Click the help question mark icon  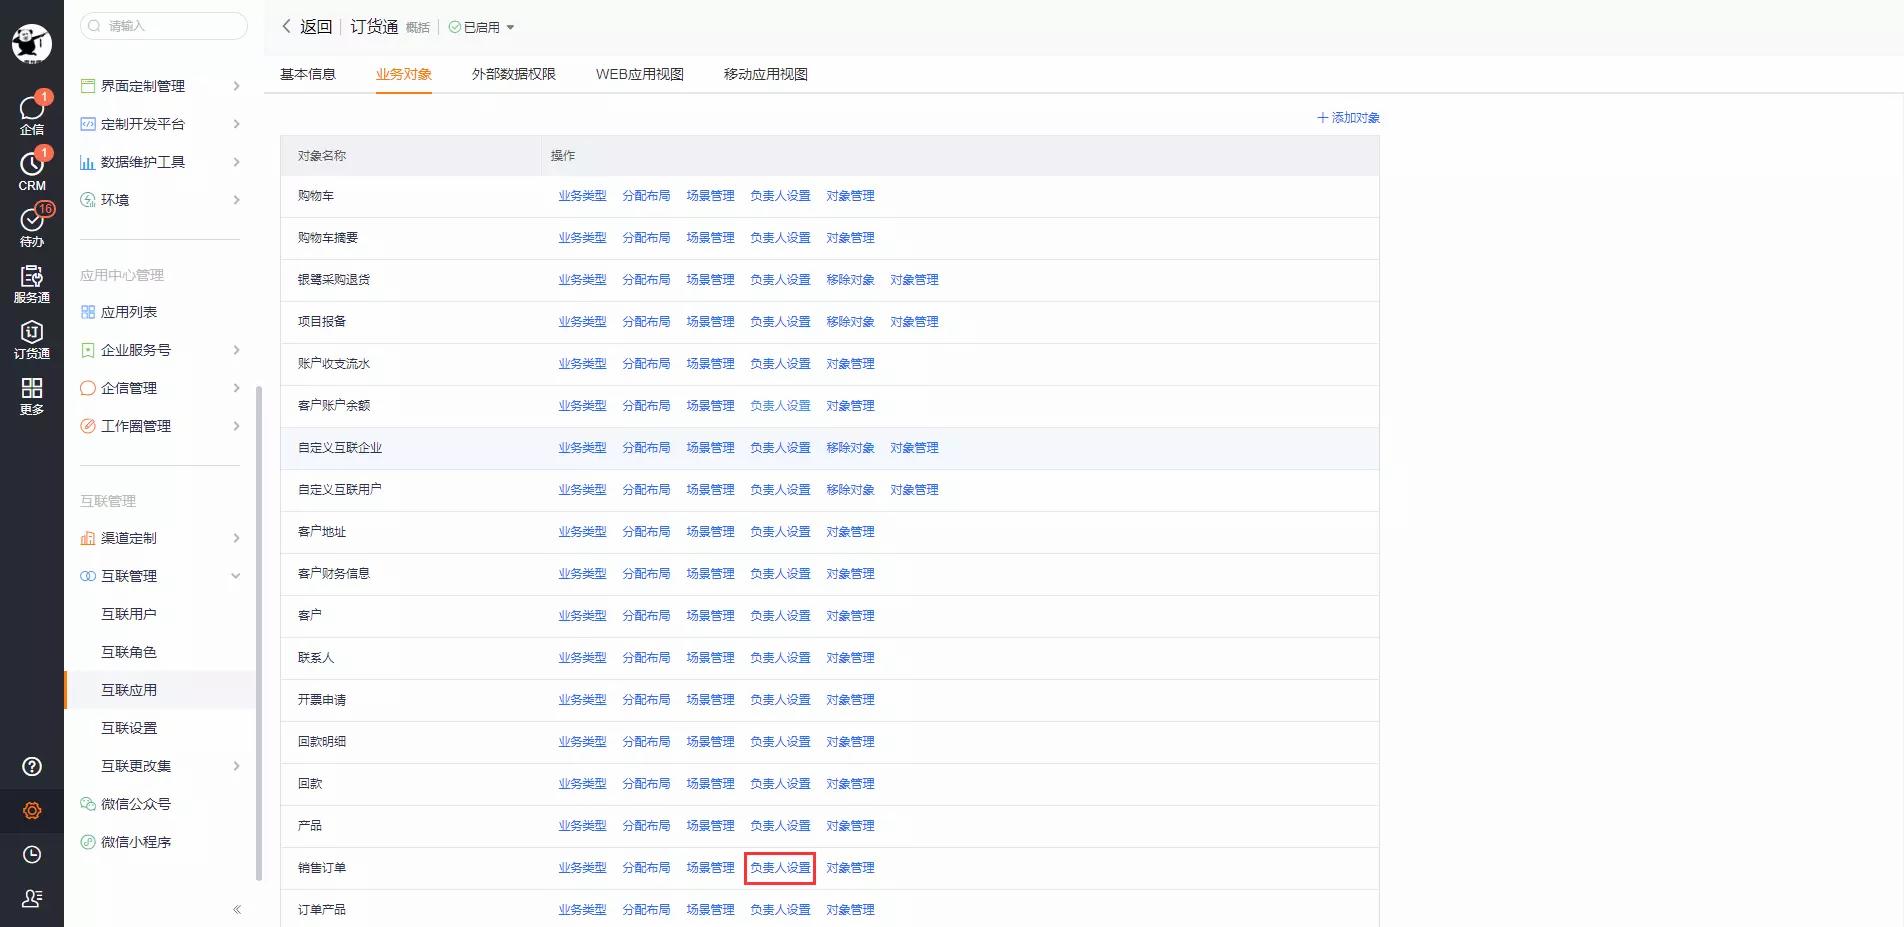[32, 767]
